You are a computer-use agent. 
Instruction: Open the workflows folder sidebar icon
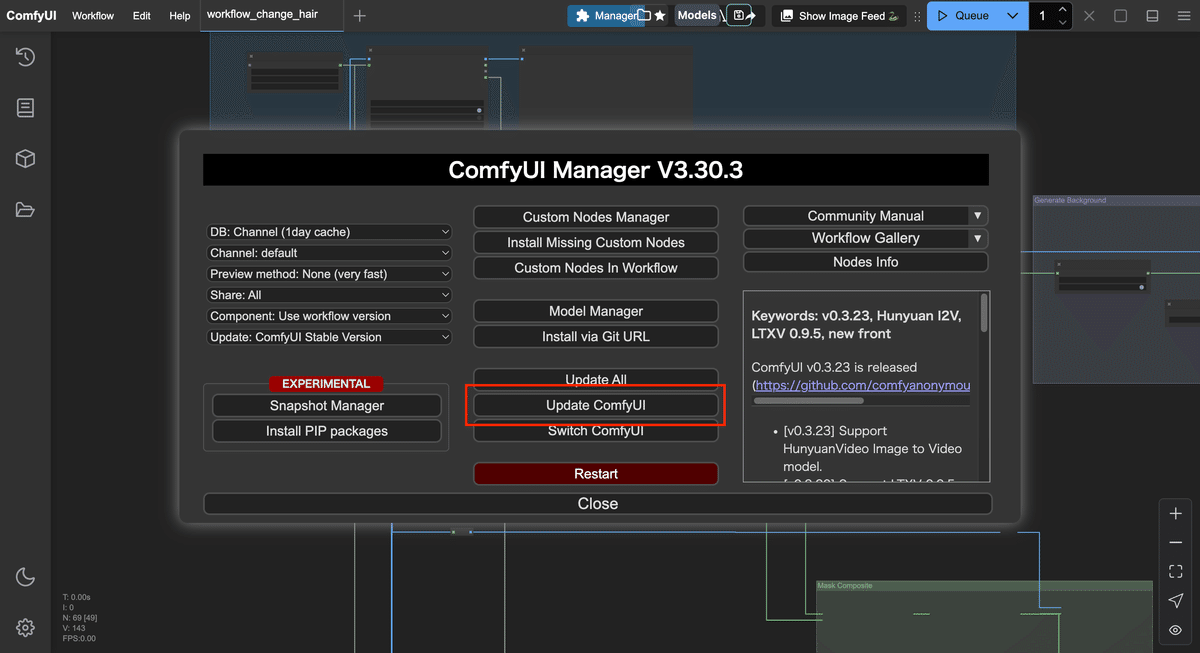click(x=25, y=210)
